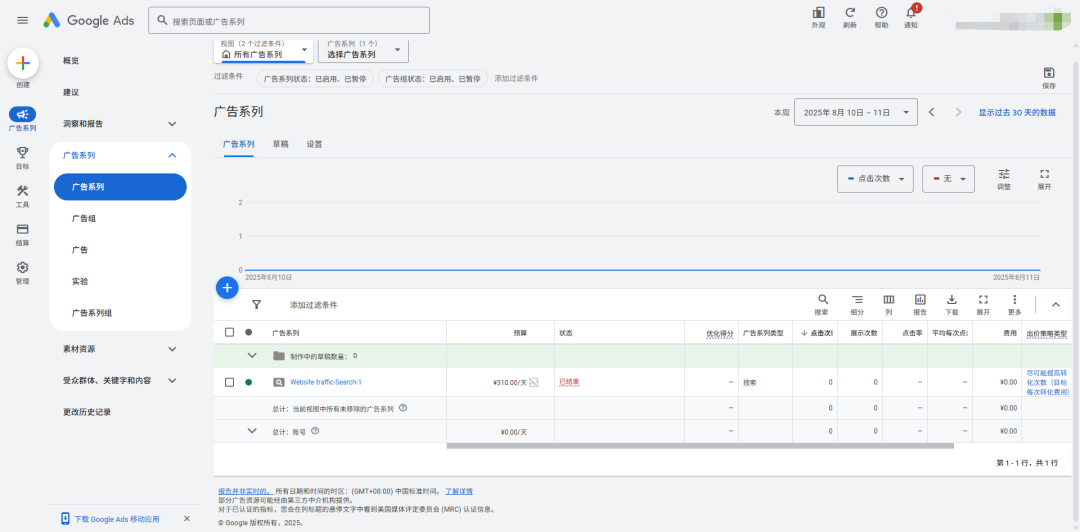Click the 下载 download icon
Image resolution: width=1080 pixels, height=532 pixels.
952,300
